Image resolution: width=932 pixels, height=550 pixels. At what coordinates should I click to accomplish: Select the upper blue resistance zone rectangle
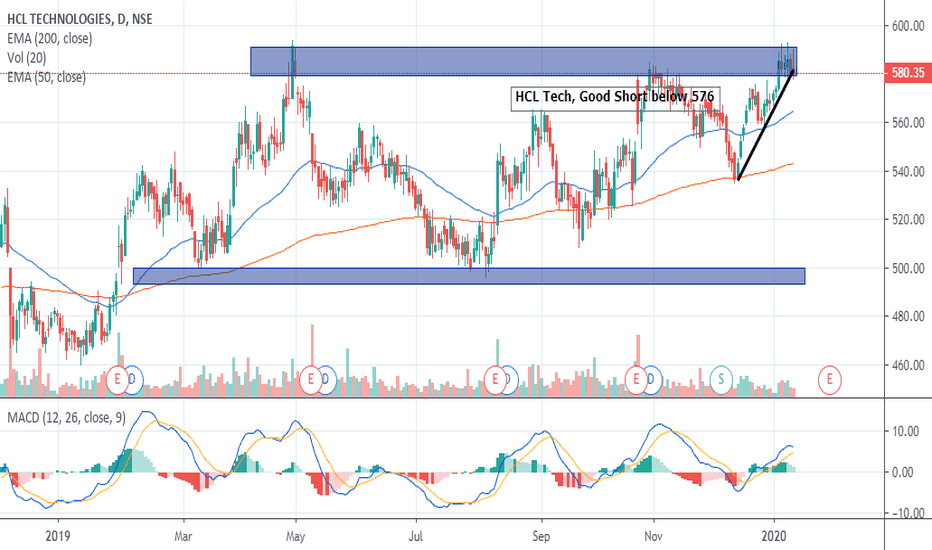click(x=523, y=61)
